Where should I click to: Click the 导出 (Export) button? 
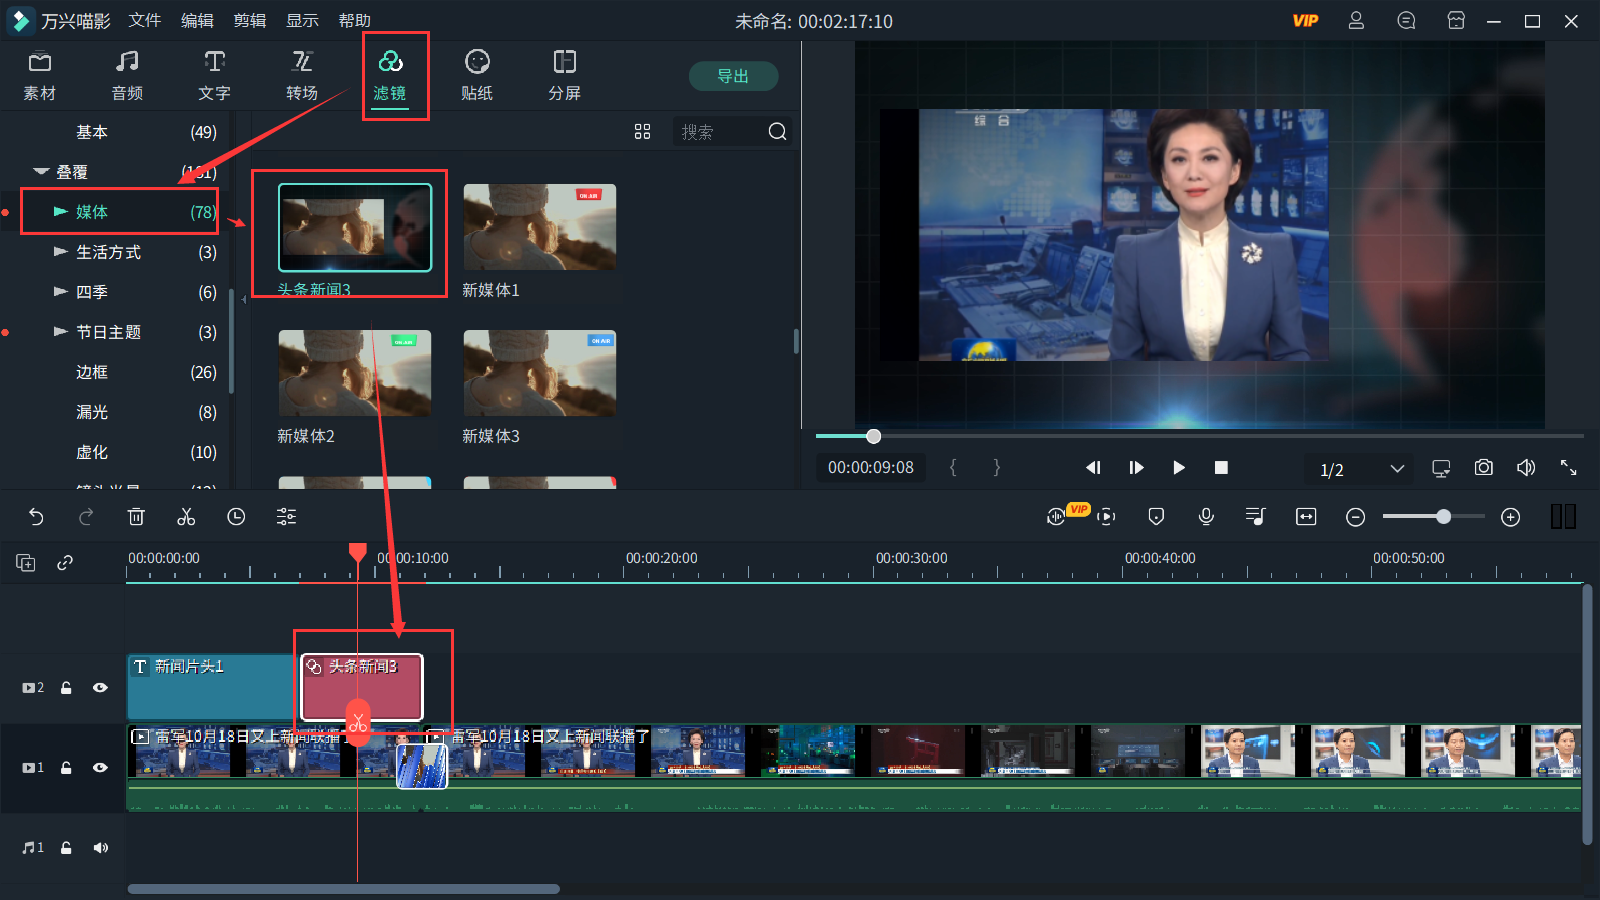(733, 76)
